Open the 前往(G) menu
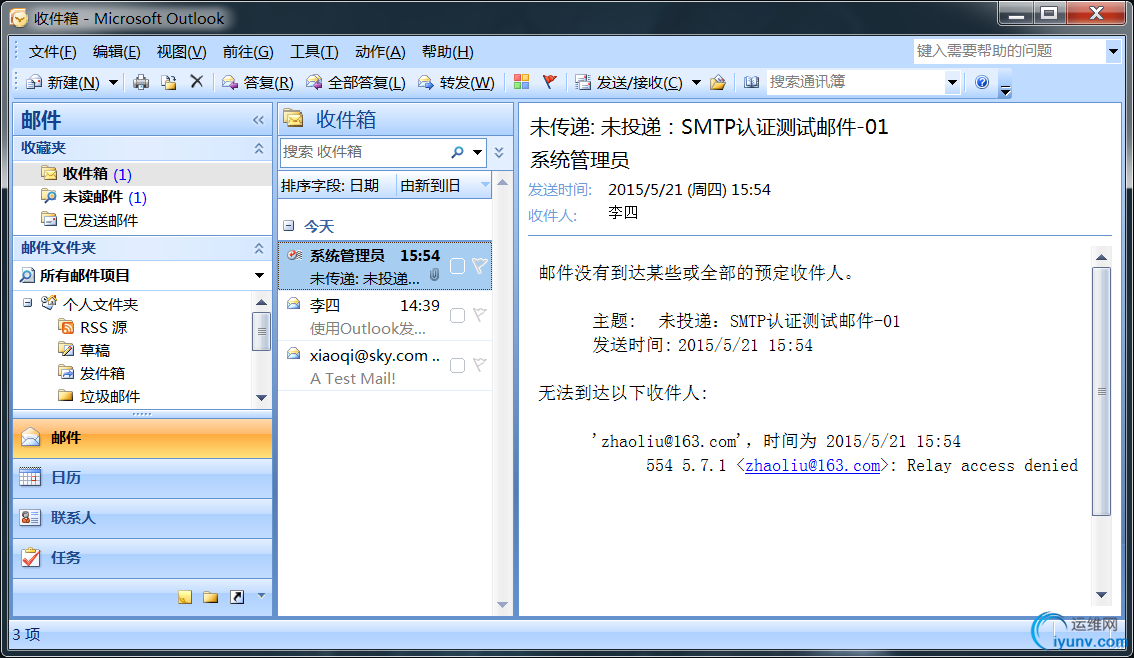Viewport: 1134px width, 658px height. point(248,52)
